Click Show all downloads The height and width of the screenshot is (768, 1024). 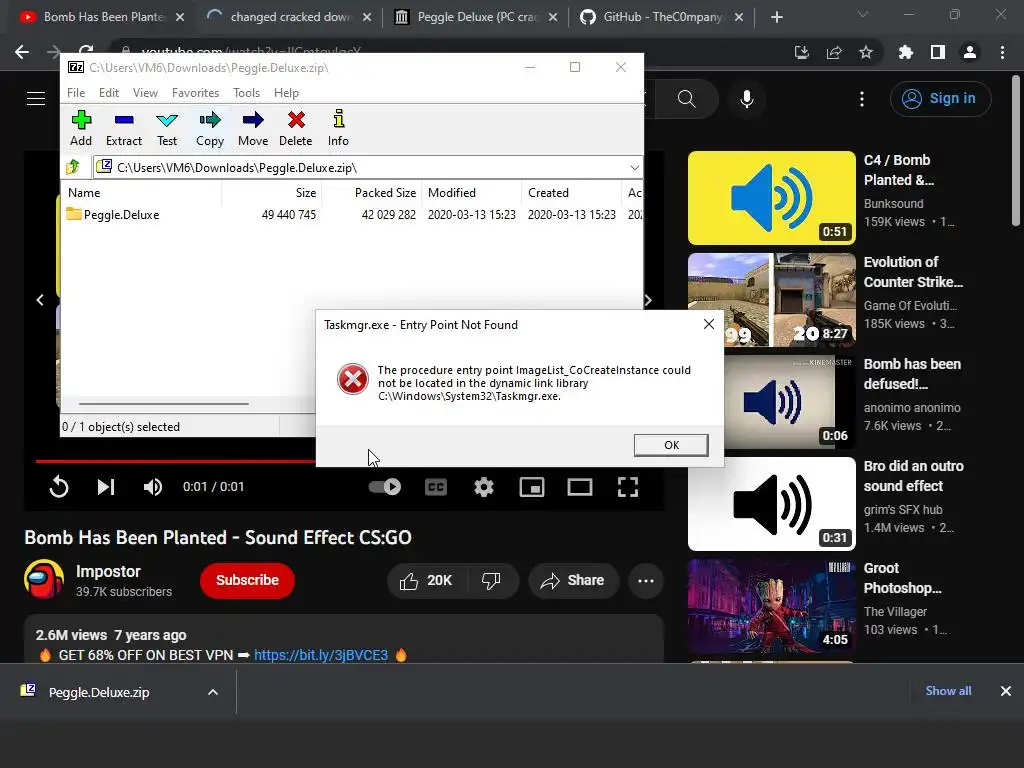[948, 691]
